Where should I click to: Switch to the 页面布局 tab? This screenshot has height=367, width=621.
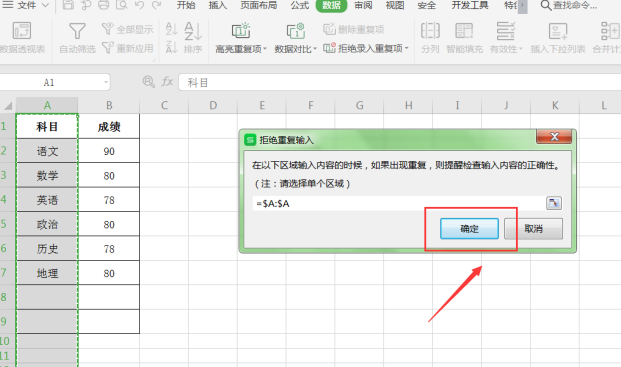coord(259,5)
